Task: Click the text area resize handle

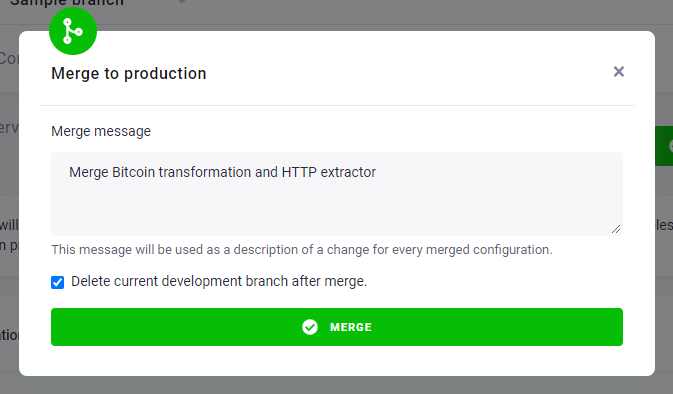Action: pyautogui.click(x=616, y=229)
